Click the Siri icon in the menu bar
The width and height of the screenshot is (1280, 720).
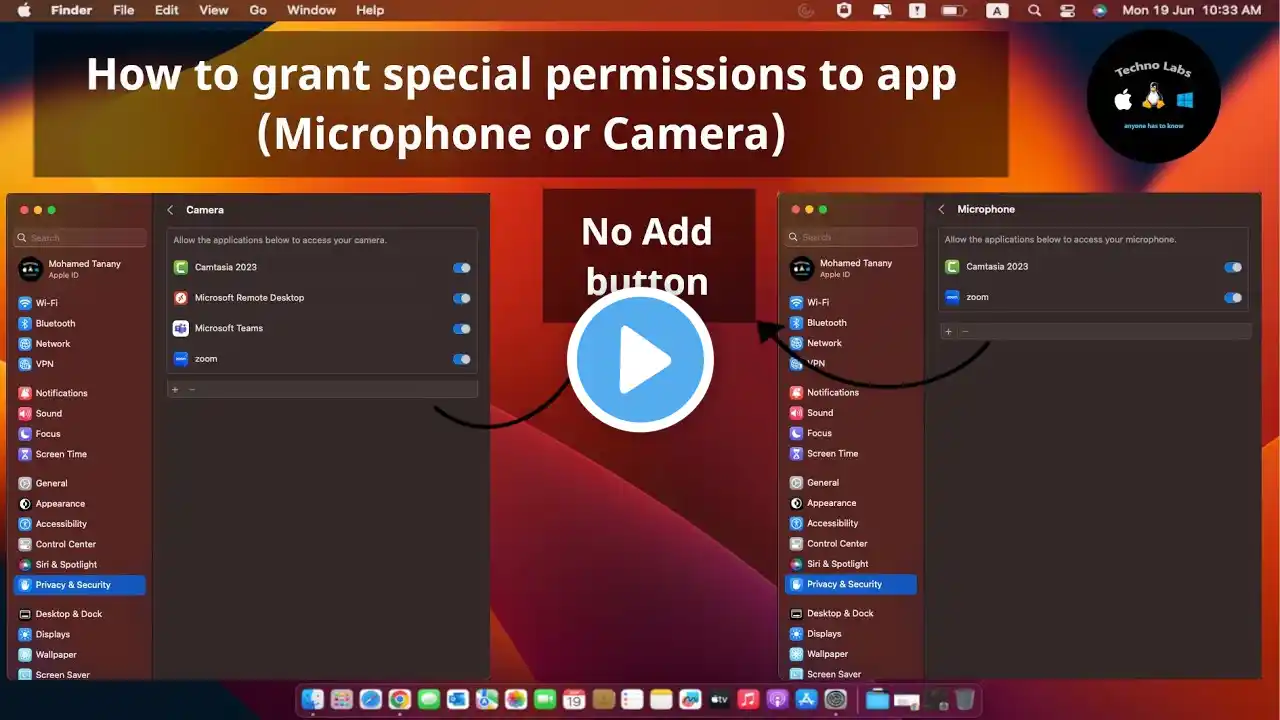click(1100, 10)
